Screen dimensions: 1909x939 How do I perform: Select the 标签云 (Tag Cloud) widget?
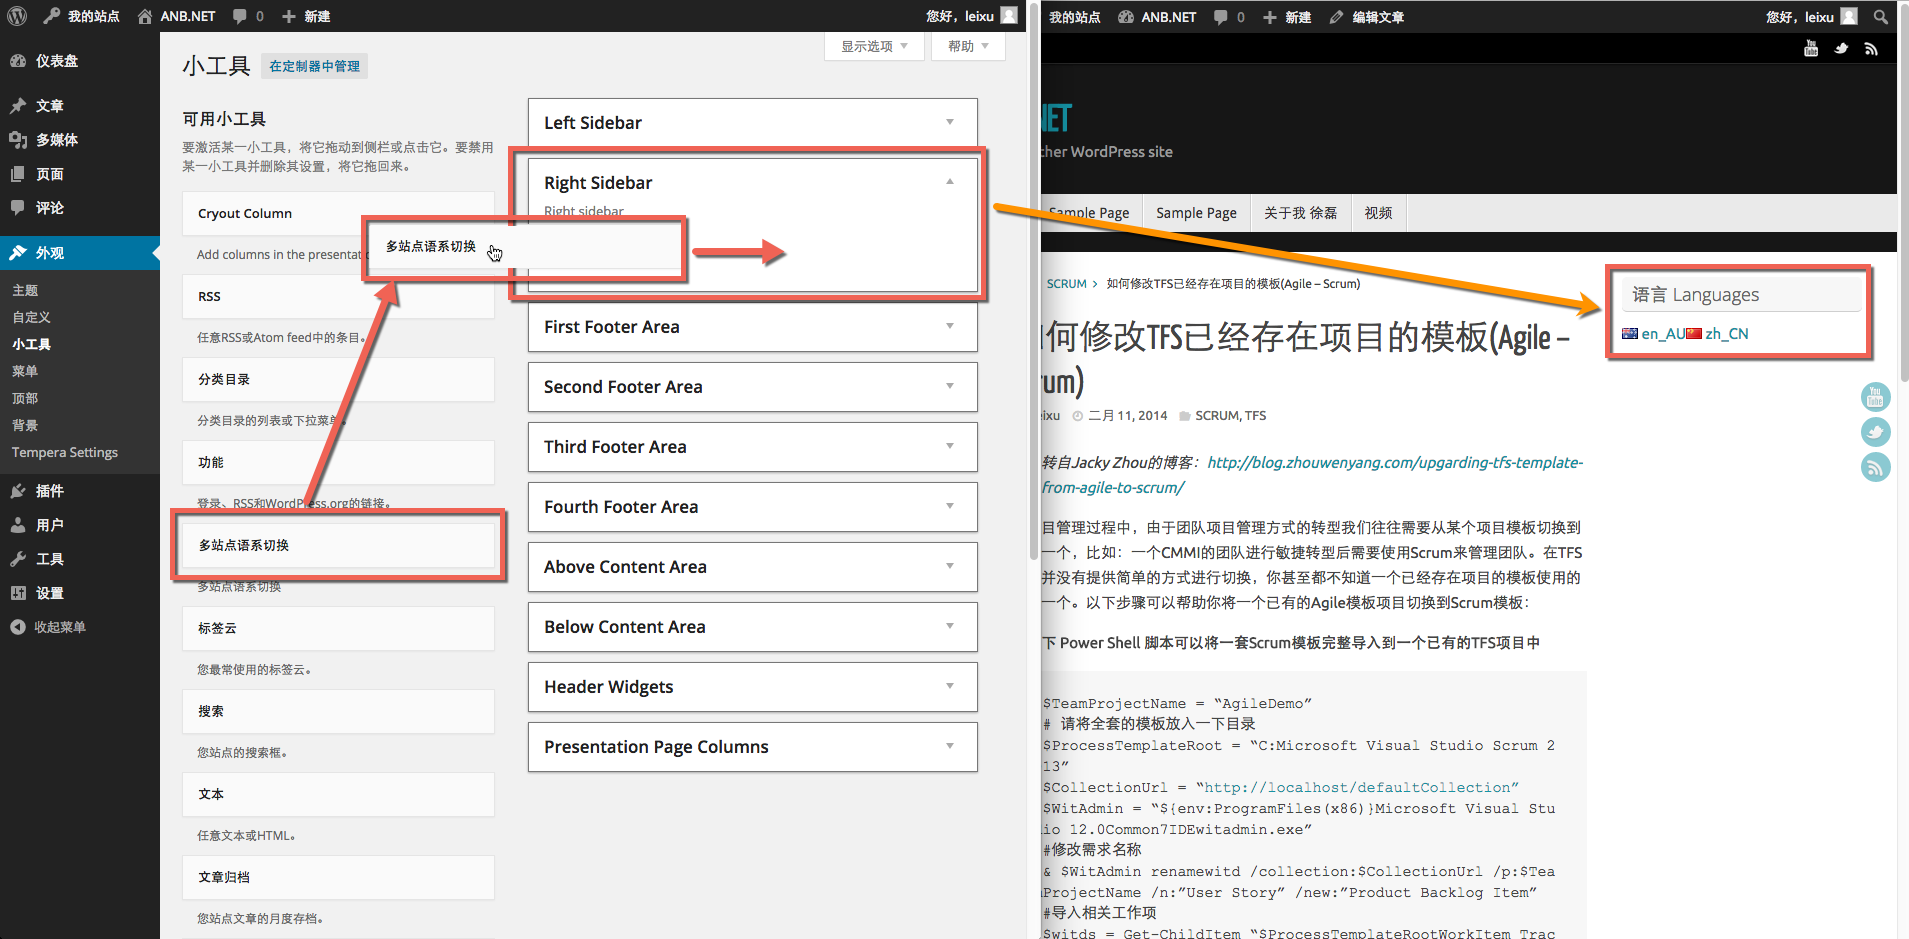click(x=338, y=628)
